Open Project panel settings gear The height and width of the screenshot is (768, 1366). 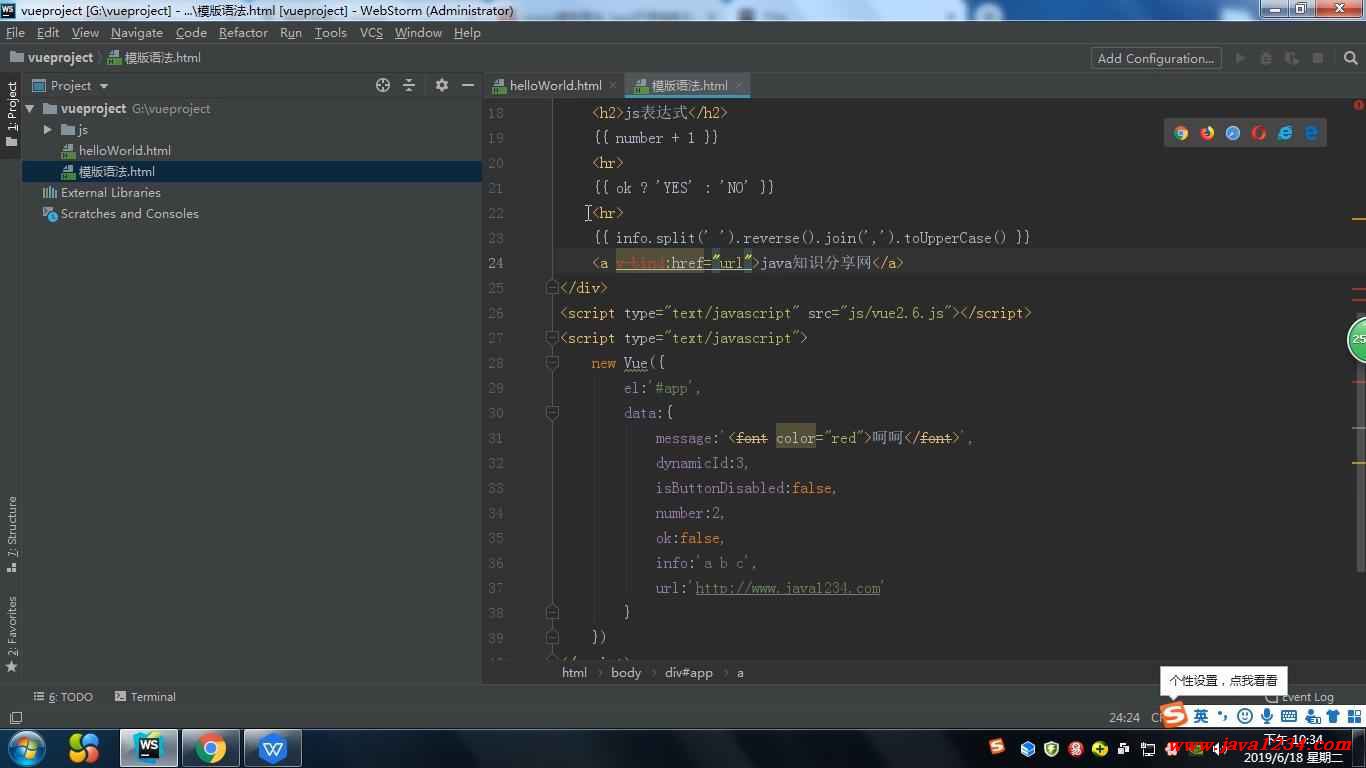tap(442, 86)
